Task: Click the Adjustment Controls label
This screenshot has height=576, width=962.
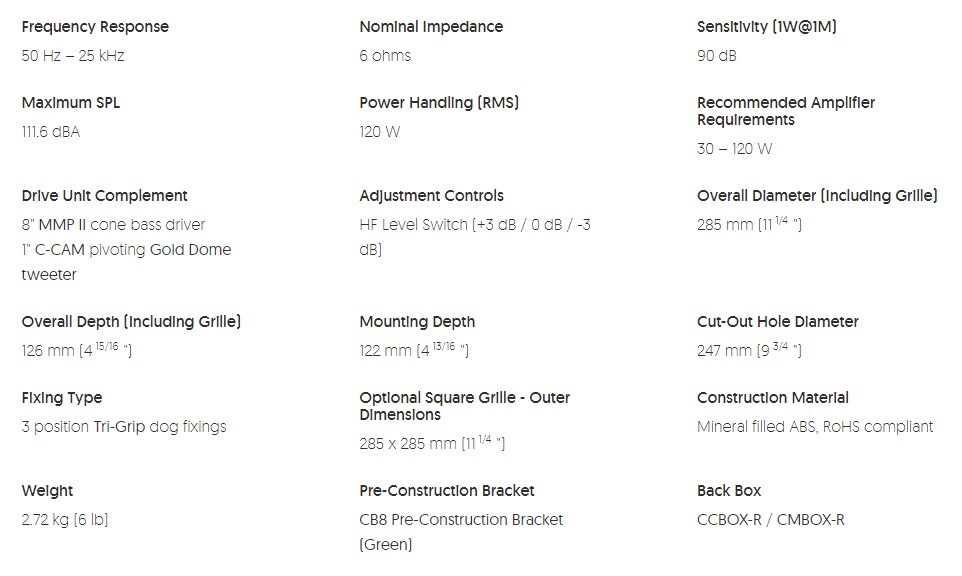Action: pyautogui.click(x=431, y=196)
